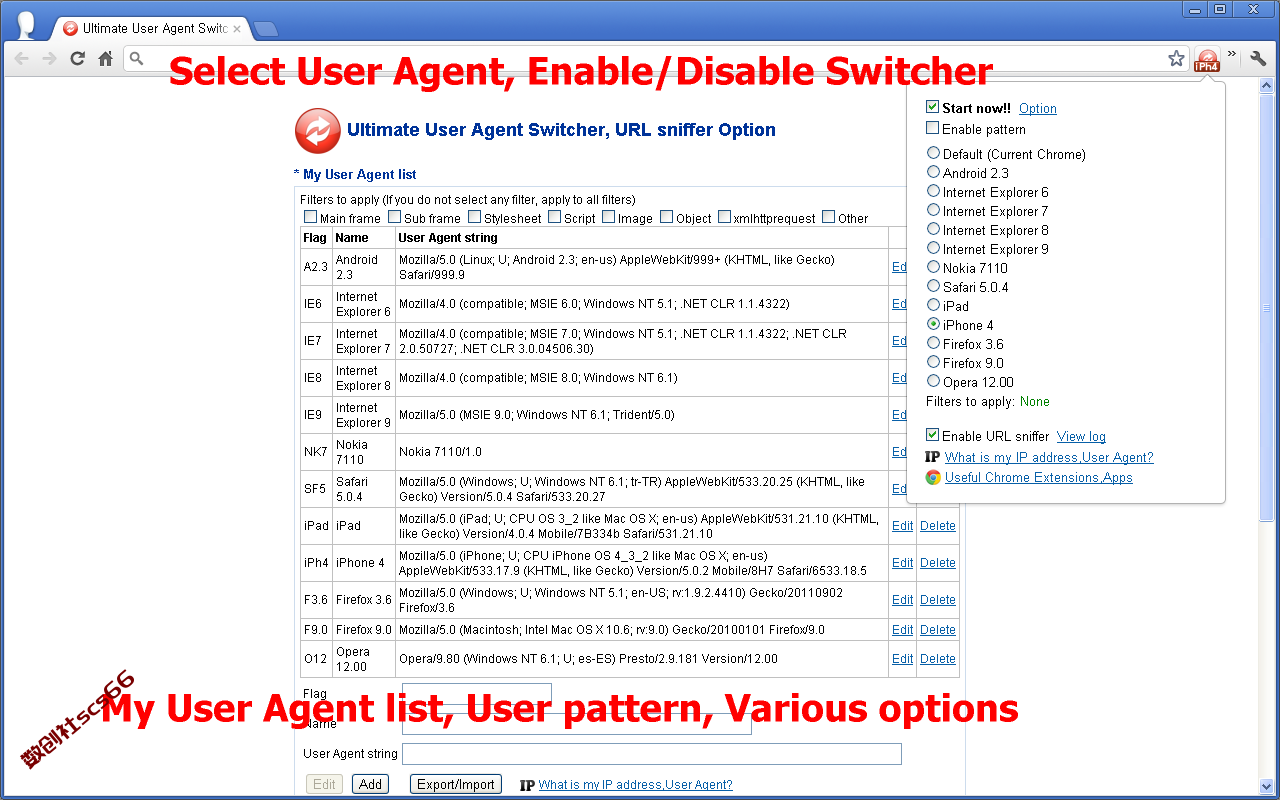
Task: Edit the Firefox 3.6 row
Action: tap(902, 600)
